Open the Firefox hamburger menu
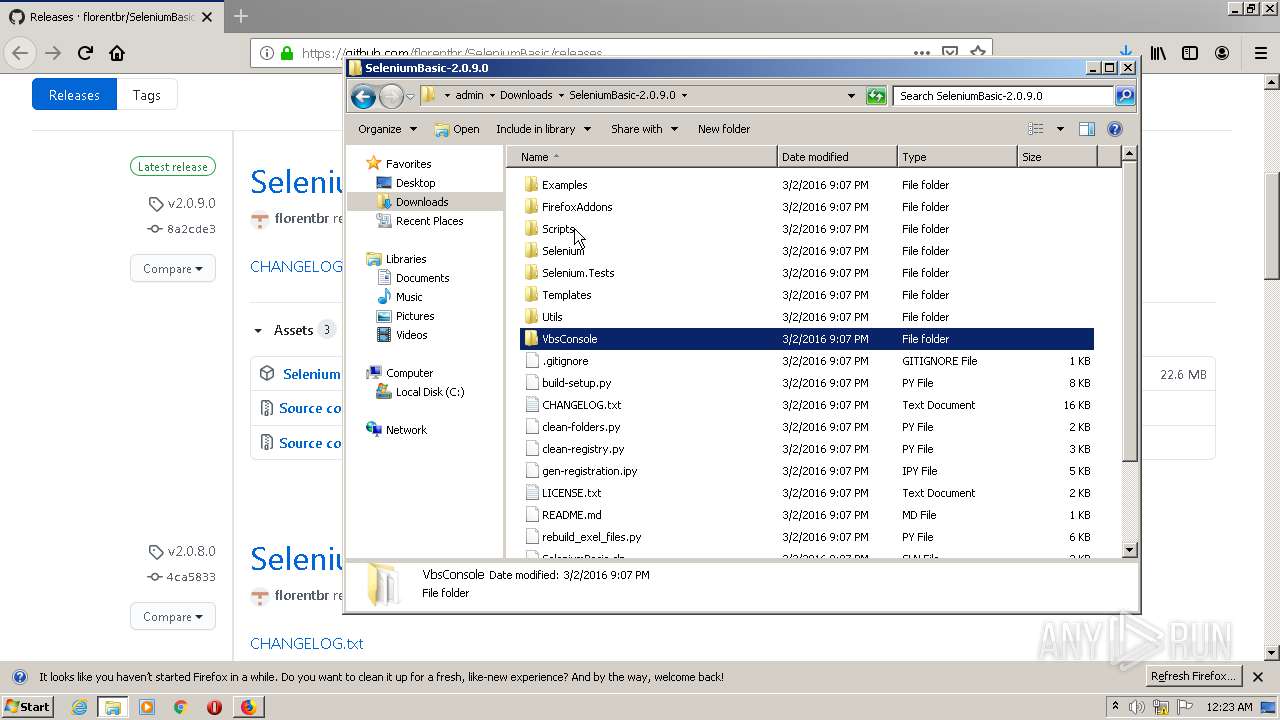Screen dimensions: 1280x720 coord(1260,53)
